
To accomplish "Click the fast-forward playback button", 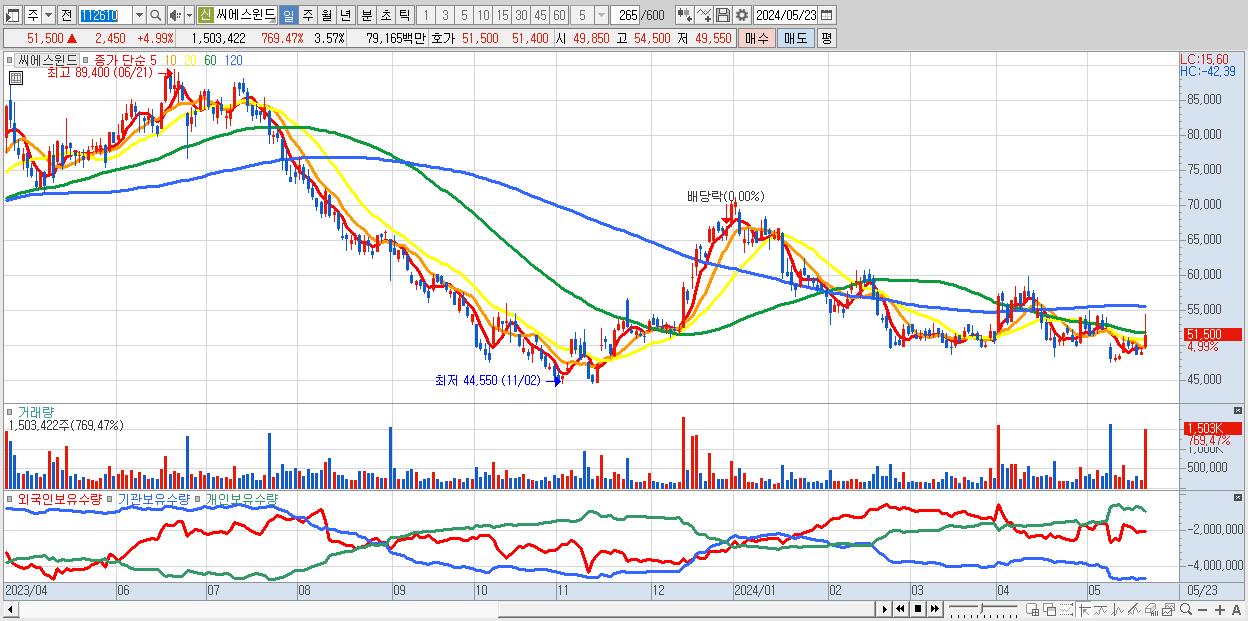I will pos(935,609).
